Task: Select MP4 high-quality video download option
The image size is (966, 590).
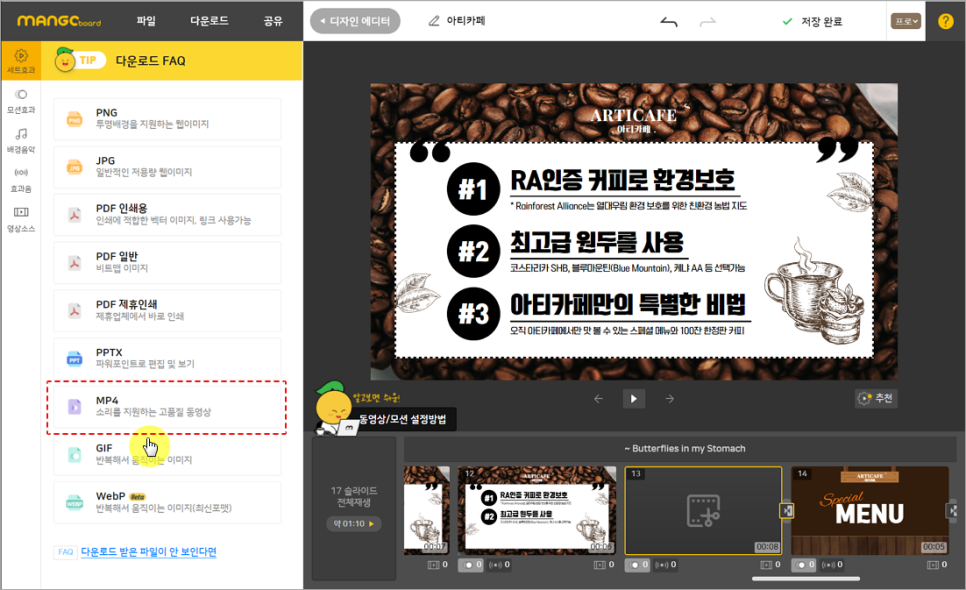Action: click(167, 406)
